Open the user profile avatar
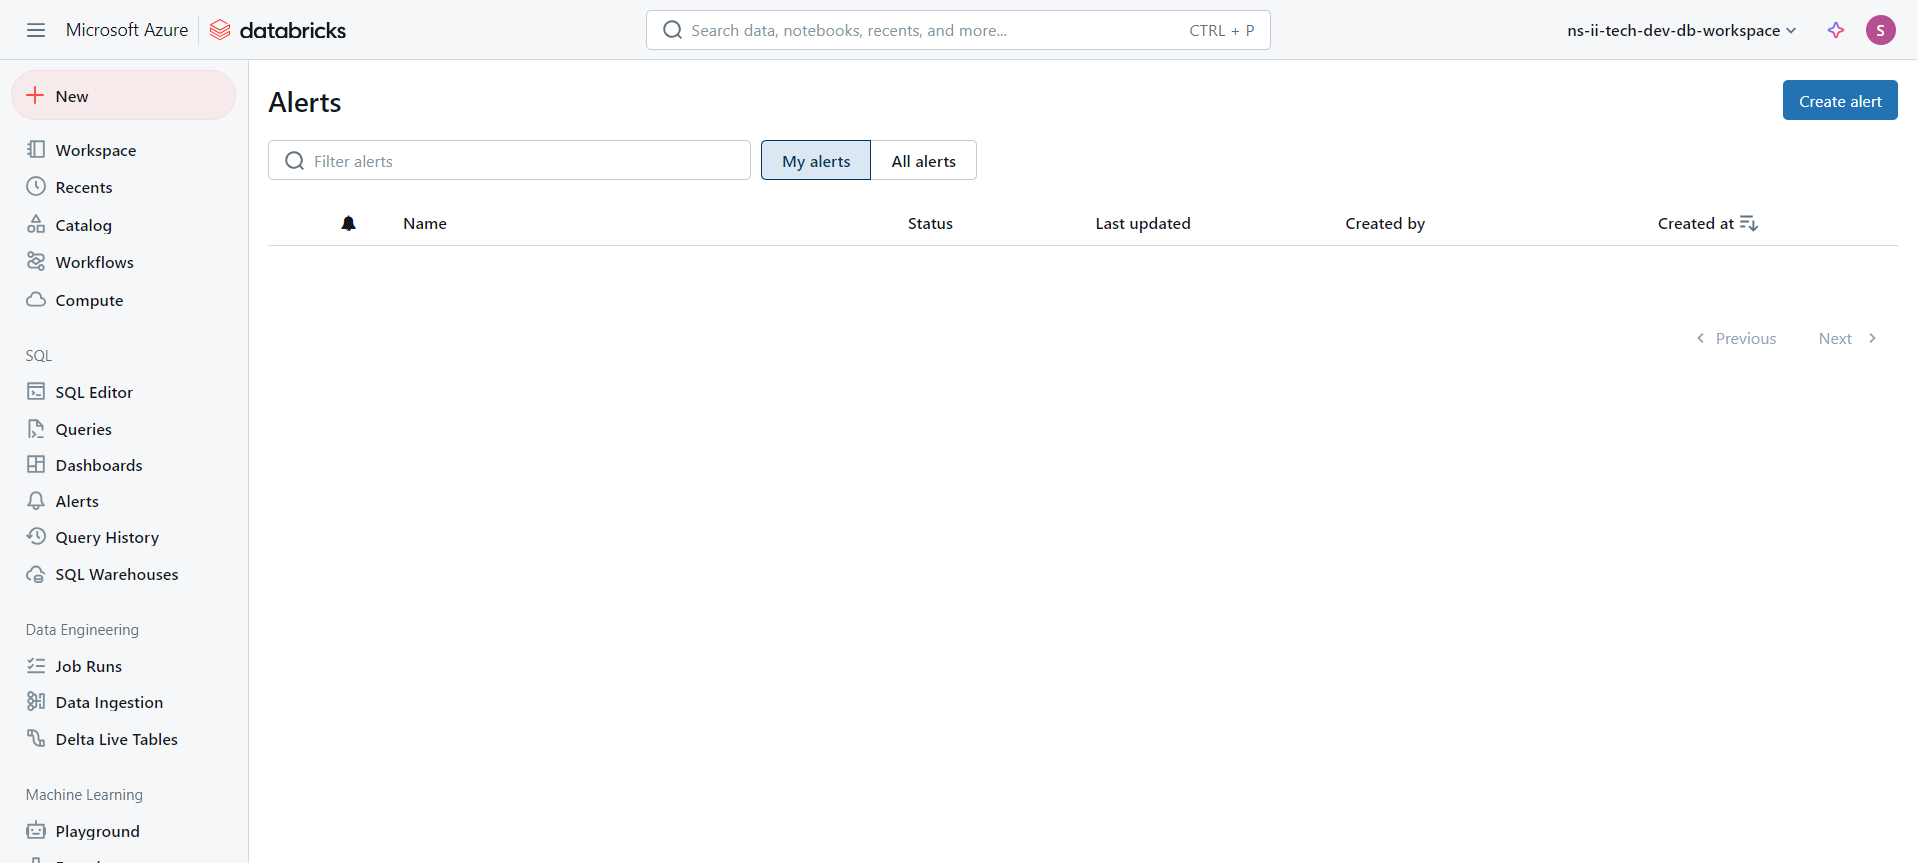This screenshot has height=863, width=1917. (1881, 30)
